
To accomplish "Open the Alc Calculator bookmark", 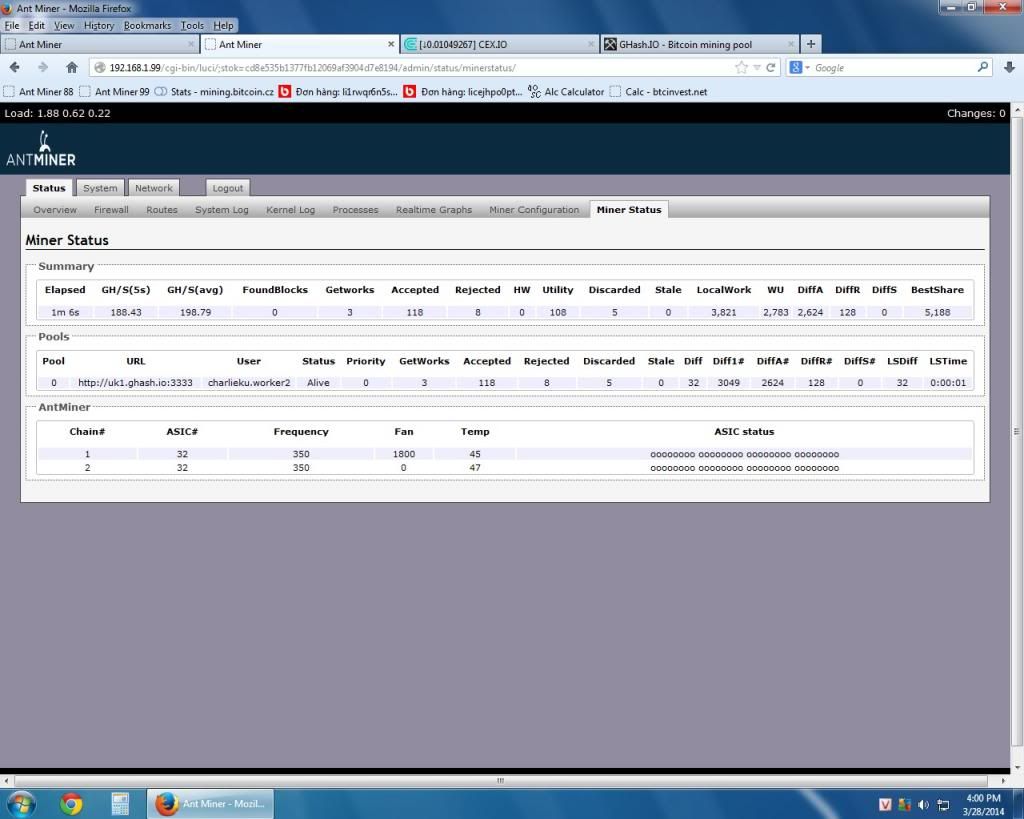I will pyautogui.click(x=566, y=92).
